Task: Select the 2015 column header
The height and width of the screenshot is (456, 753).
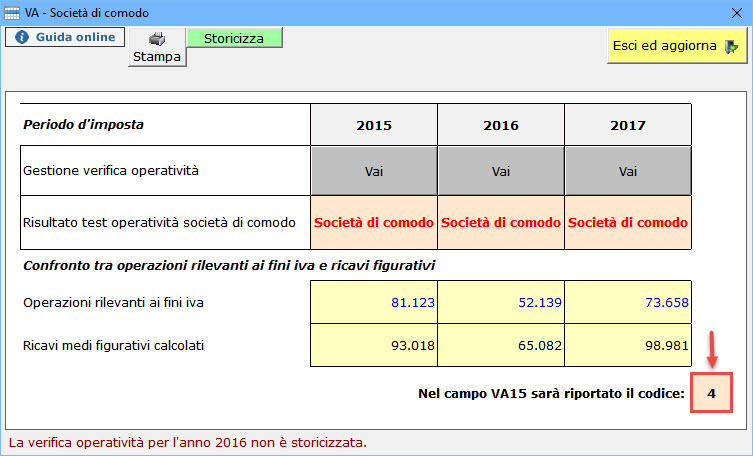Action: (x=374, y=125)
